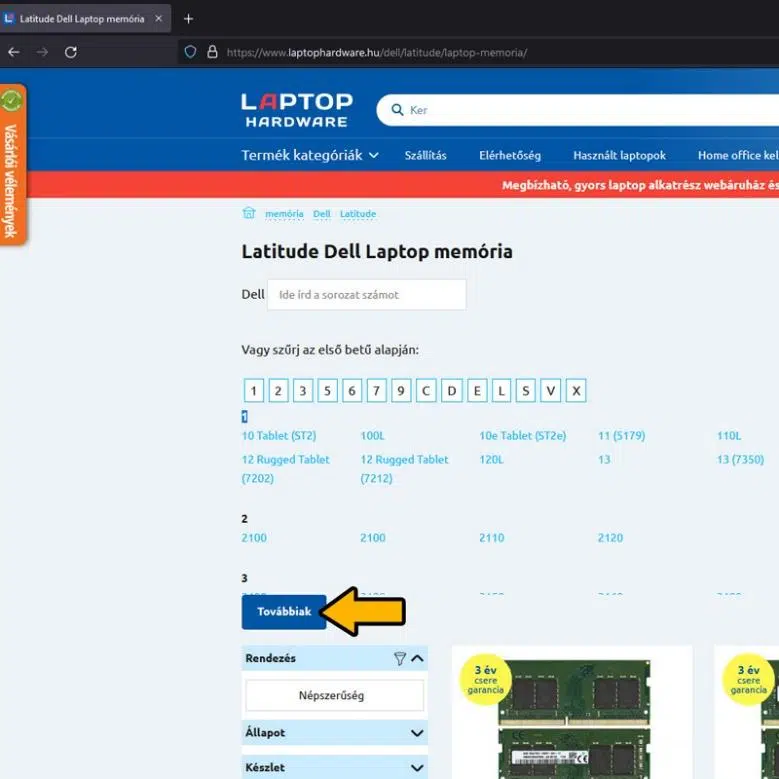The image size is (779, 779).
Task: Open the 13 (7350) model link
Action: [740, 460]
